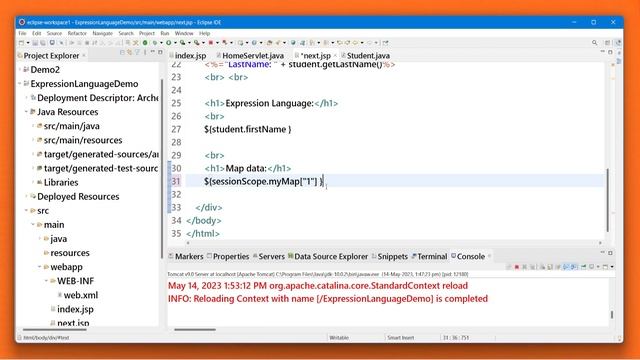
Task: Open the Project Explorer view menu icon
Action: (145, 53)
